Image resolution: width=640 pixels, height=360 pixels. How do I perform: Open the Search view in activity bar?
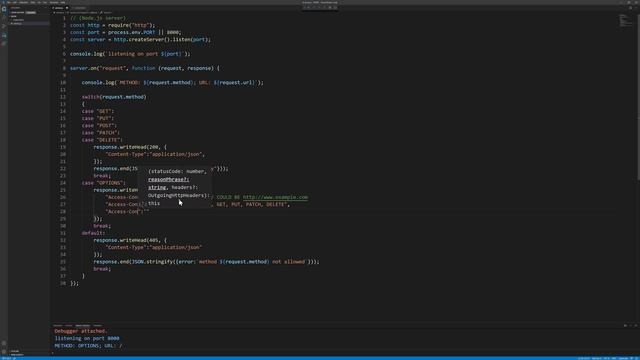click(x=4, y=17)
